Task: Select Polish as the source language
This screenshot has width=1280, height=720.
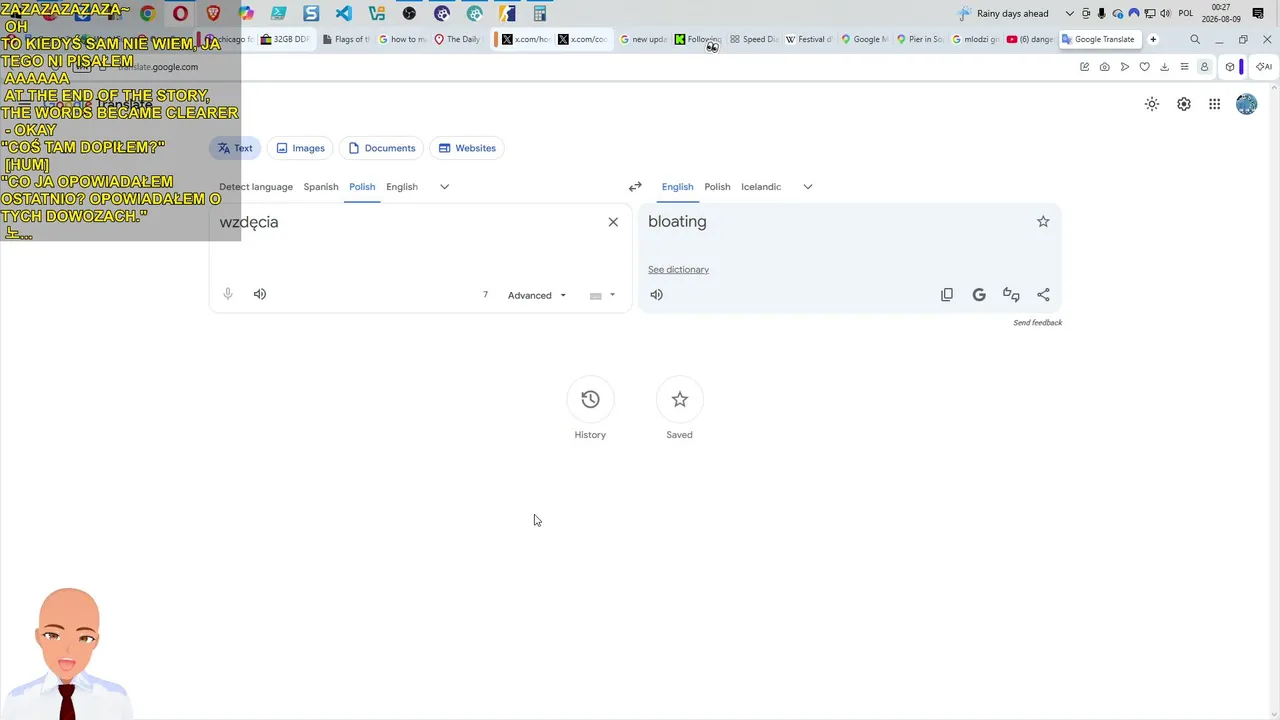Action: point(362,187)
